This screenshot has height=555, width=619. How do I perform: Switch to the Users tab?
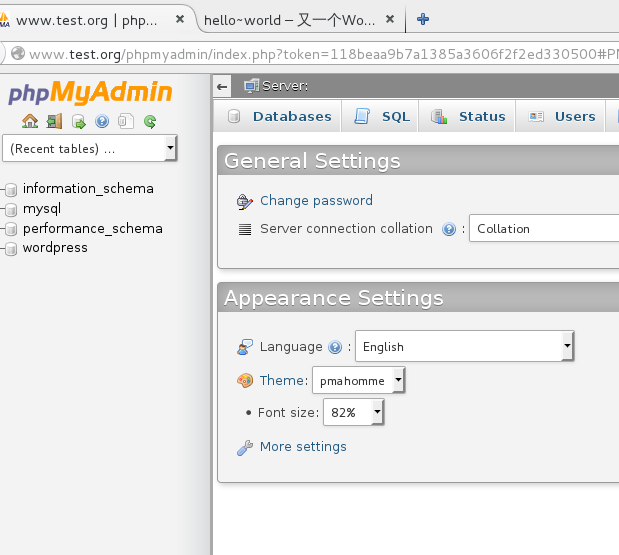point(561,116)
